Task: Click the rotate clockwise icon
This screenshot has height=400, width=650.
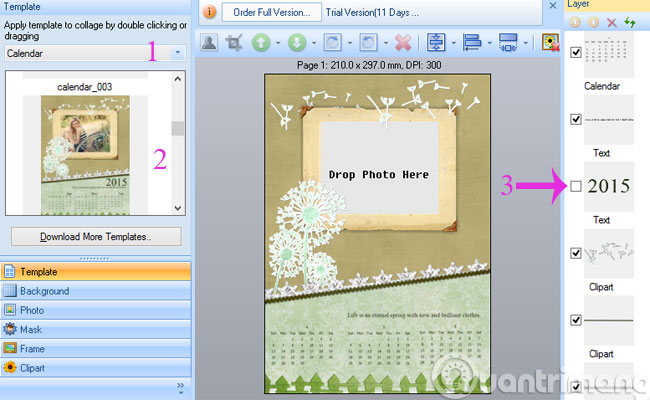Action: [x=333, y=43]
